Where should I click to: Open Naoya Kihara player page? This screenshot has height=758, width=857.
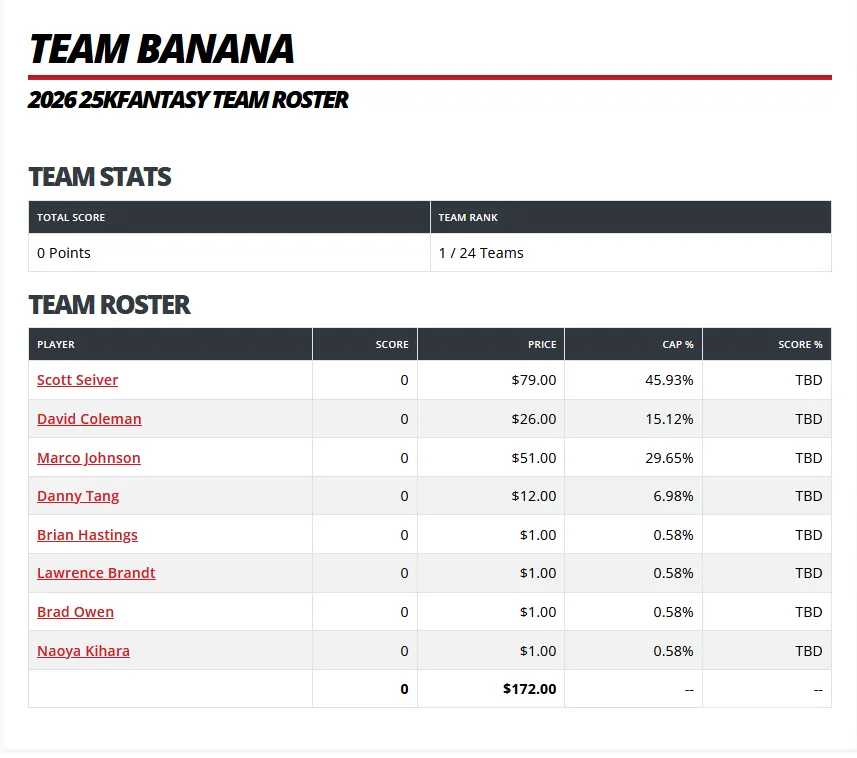[x=83, y=651]
